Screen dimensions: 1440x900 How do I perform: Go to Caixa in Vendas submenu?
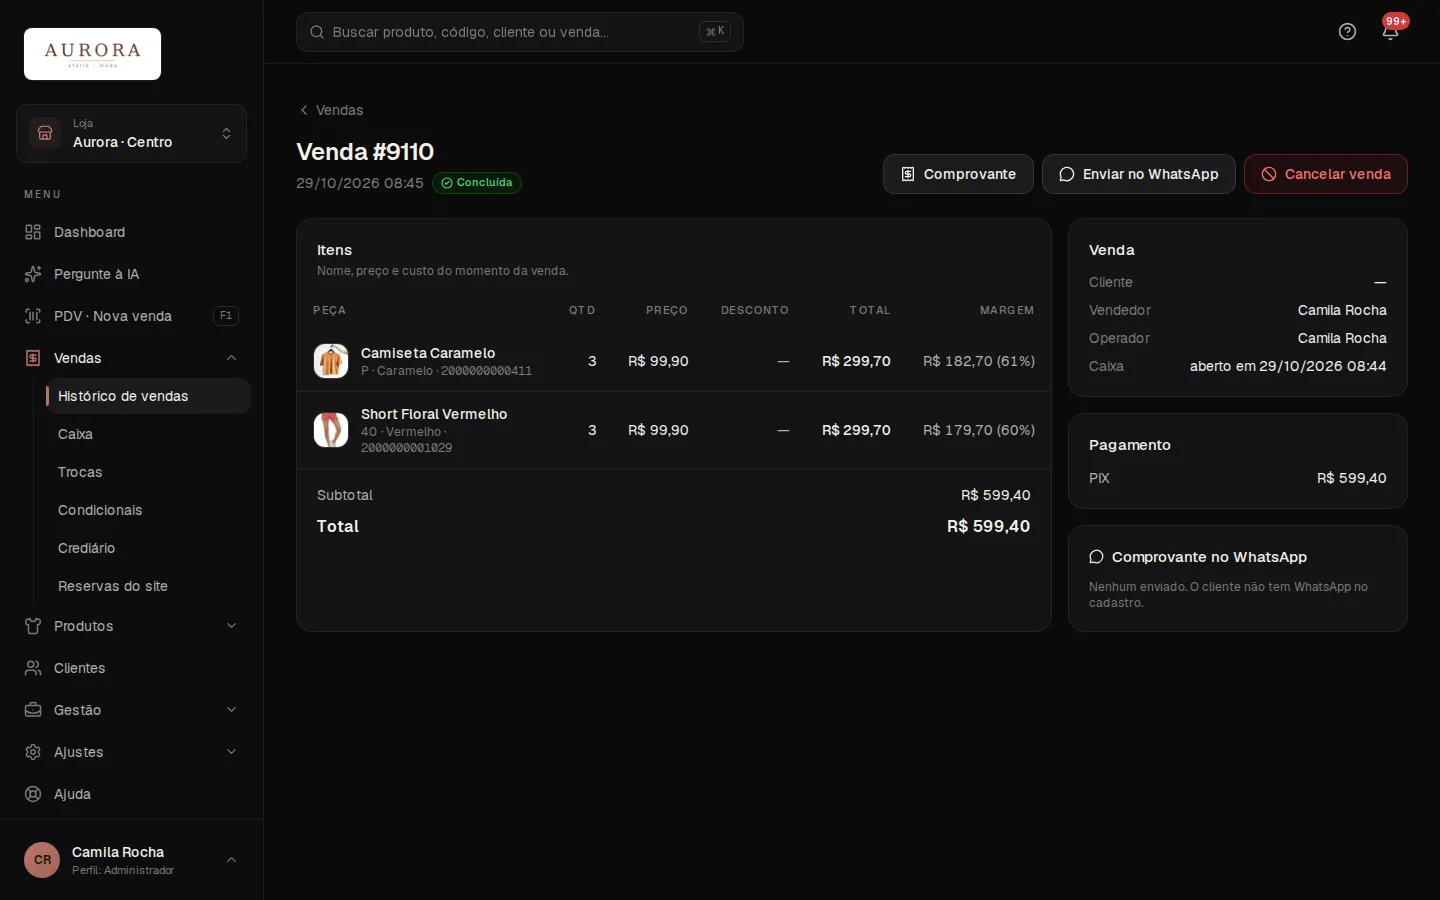148,434
